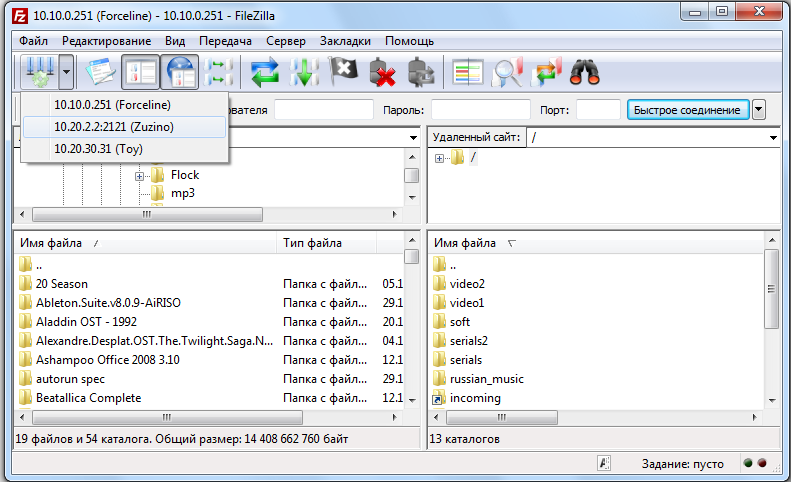The height and width of the screenshot is (482, 791).
Task: Focus the Порт input field
Action: (x=598, y=110)
